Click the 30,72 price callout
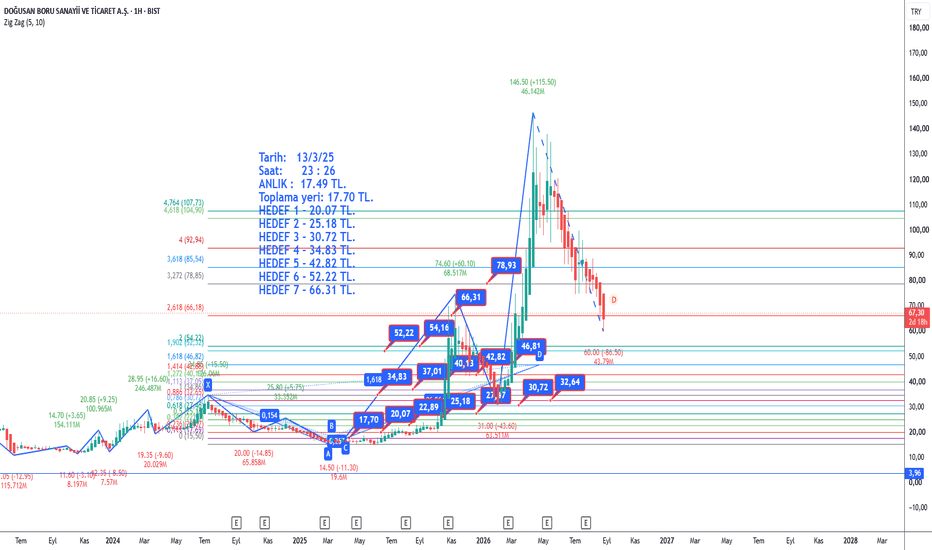The width and height of the screenshot is (932, 550). [538, 388]
